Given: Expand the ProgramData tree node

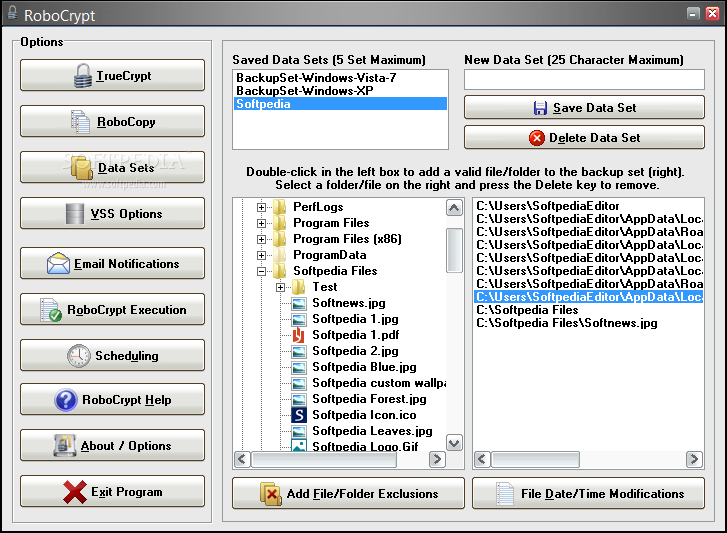Looking at the screenshot, I should tap(261, 255).
